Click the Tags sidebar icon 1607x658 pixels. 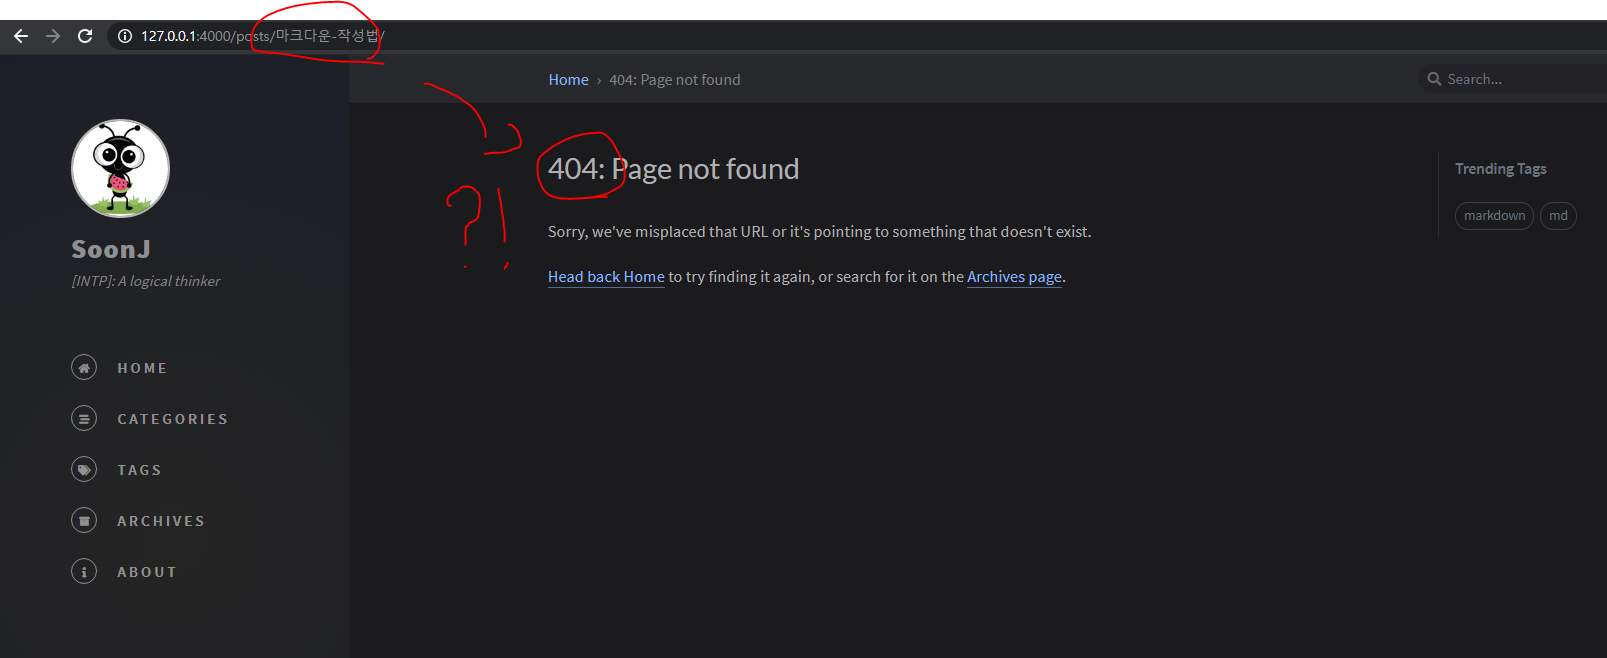point(84,470)
